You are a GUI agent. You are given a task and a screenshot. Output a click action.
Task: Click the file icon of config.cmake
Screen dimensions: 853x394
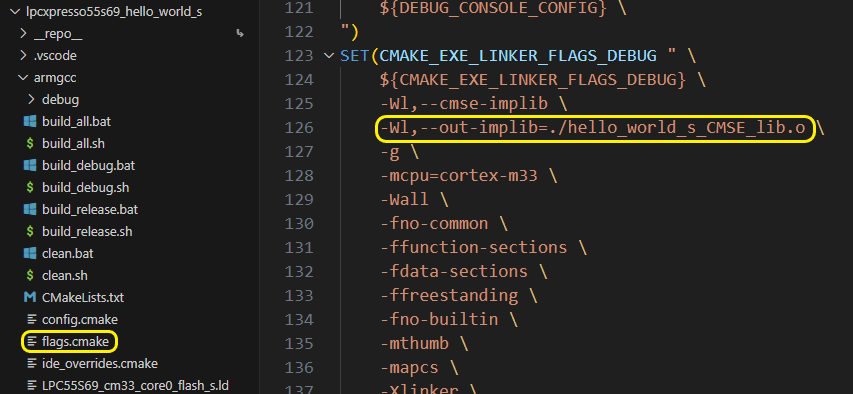(x=32, y=319)
